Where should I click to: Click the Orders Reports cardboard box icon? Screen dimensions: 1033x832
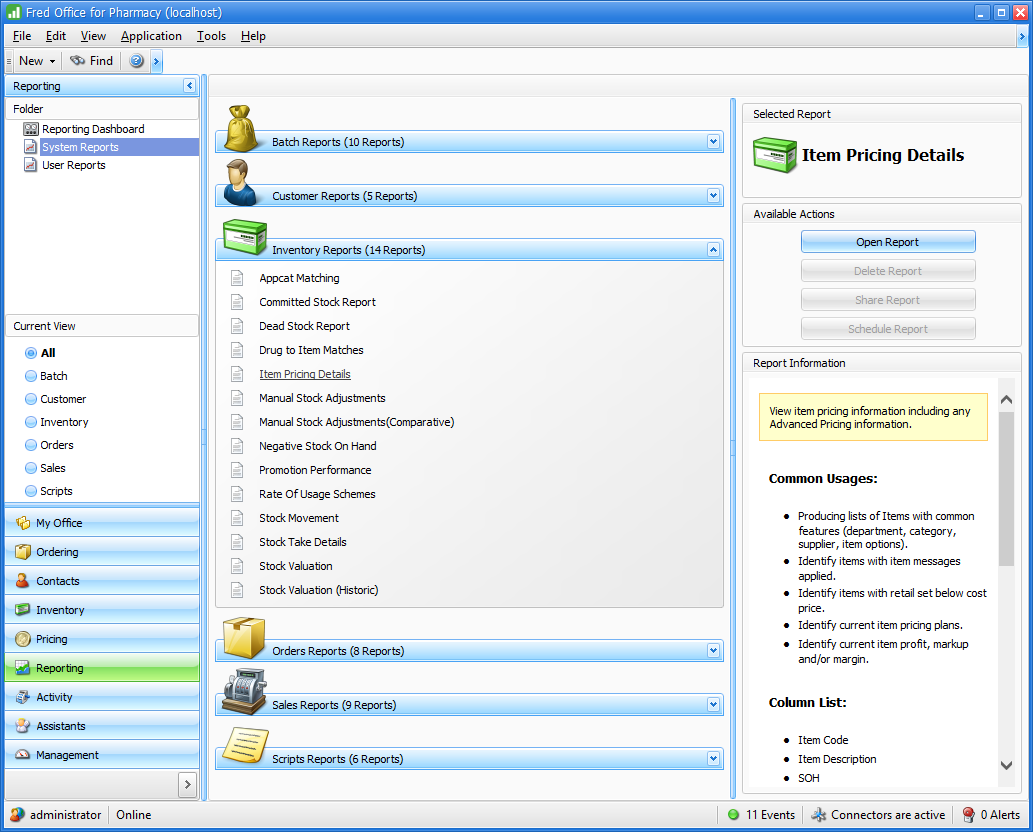click(243, 638)
